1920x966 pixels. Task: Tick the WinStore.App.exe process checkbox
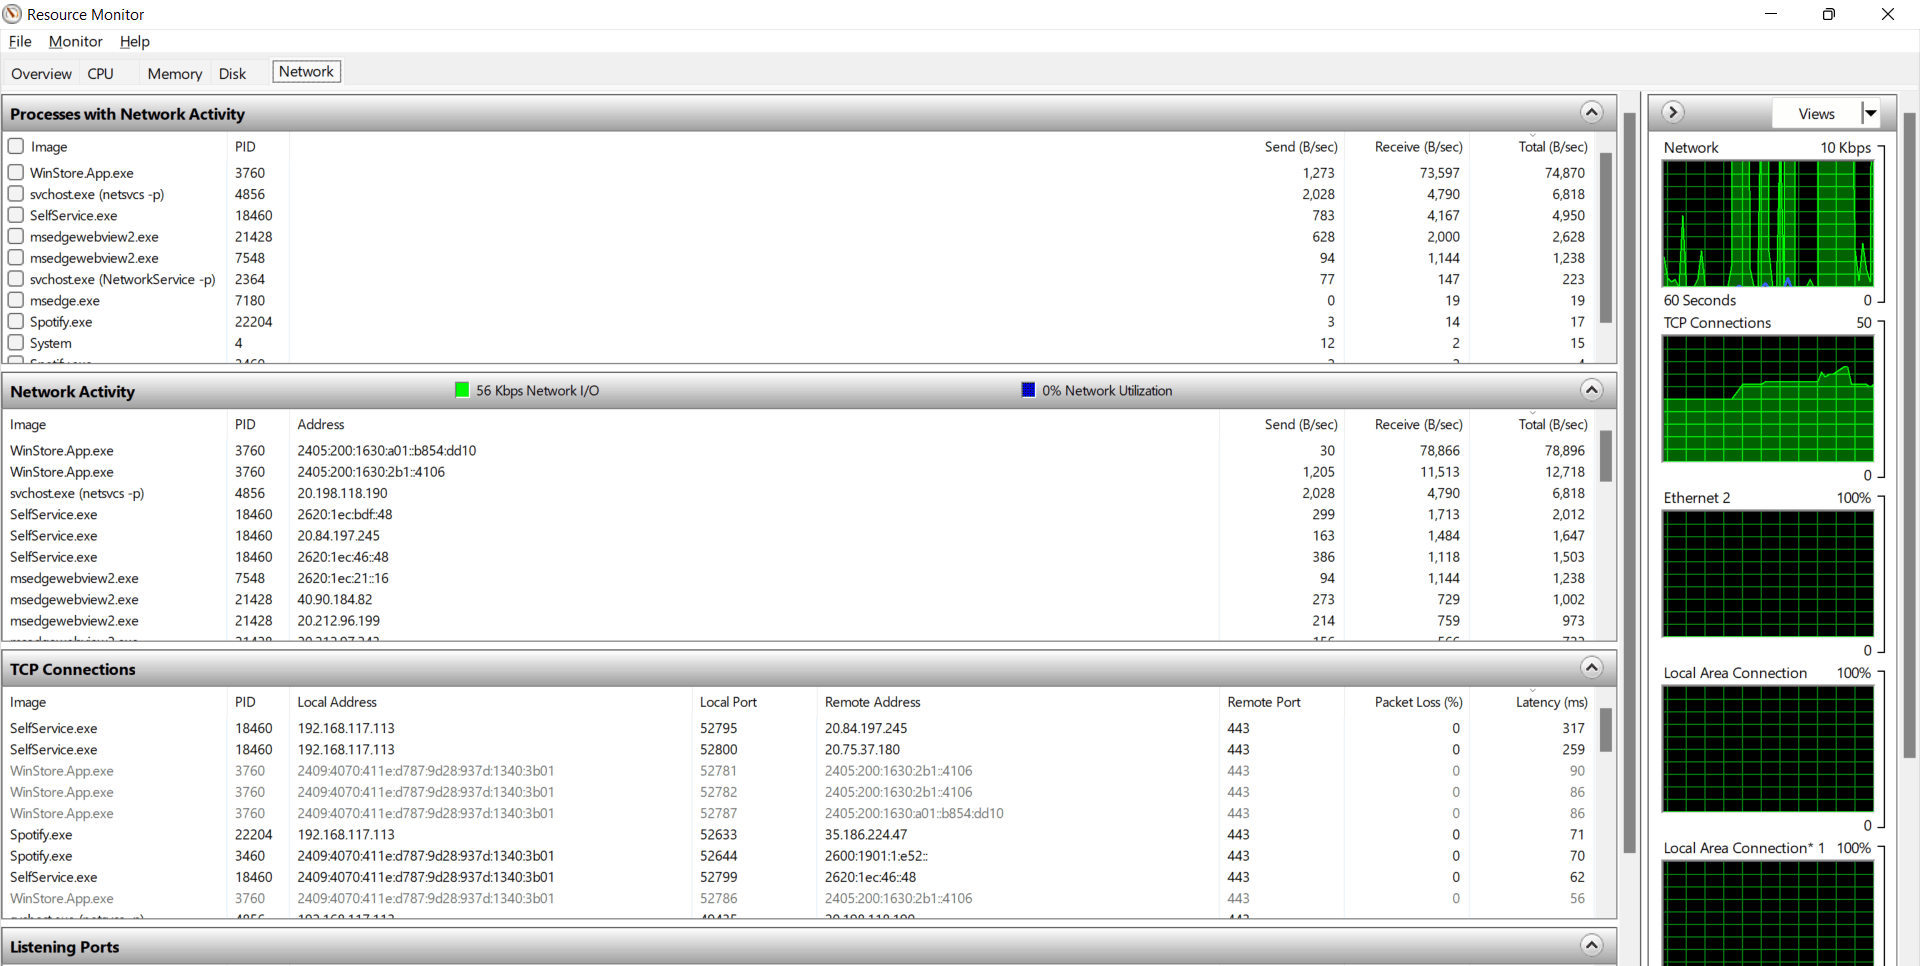coord(16,172)
